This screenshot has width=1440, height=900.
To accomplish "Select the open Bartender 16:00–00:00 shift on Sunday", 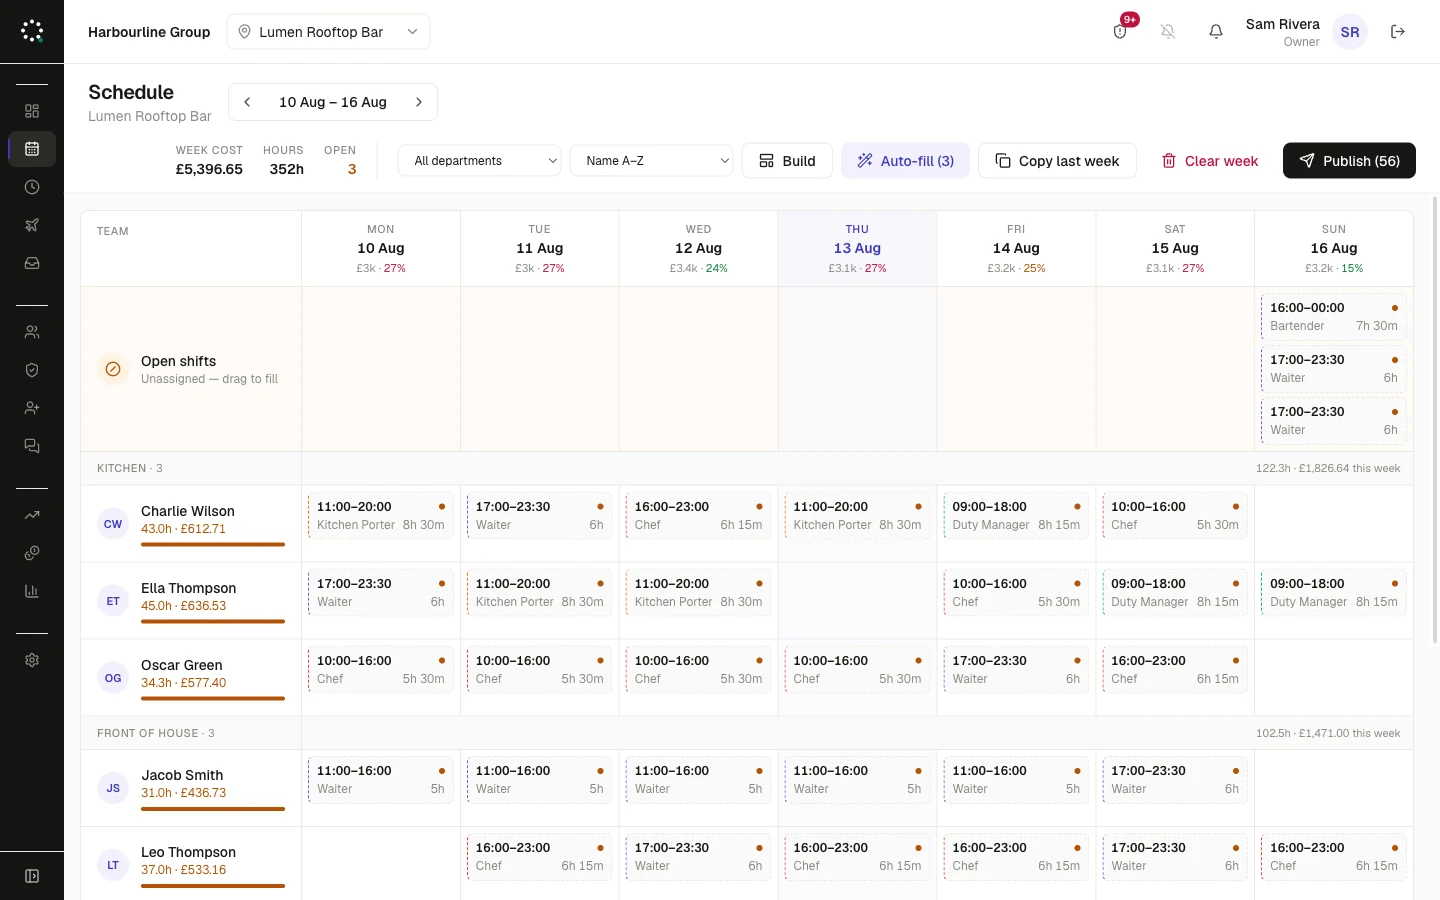I will point(1334,317).
